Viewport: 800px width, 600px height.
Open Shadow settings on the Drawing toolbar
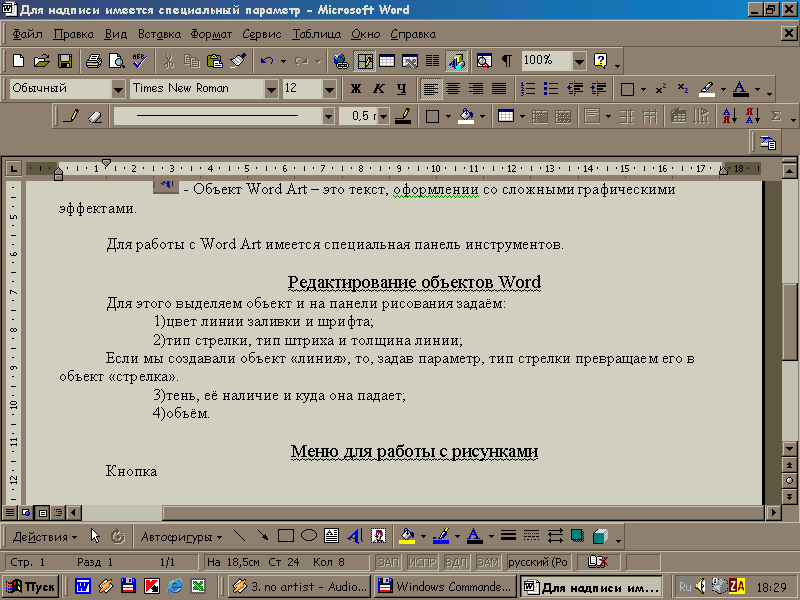(578, 536)
